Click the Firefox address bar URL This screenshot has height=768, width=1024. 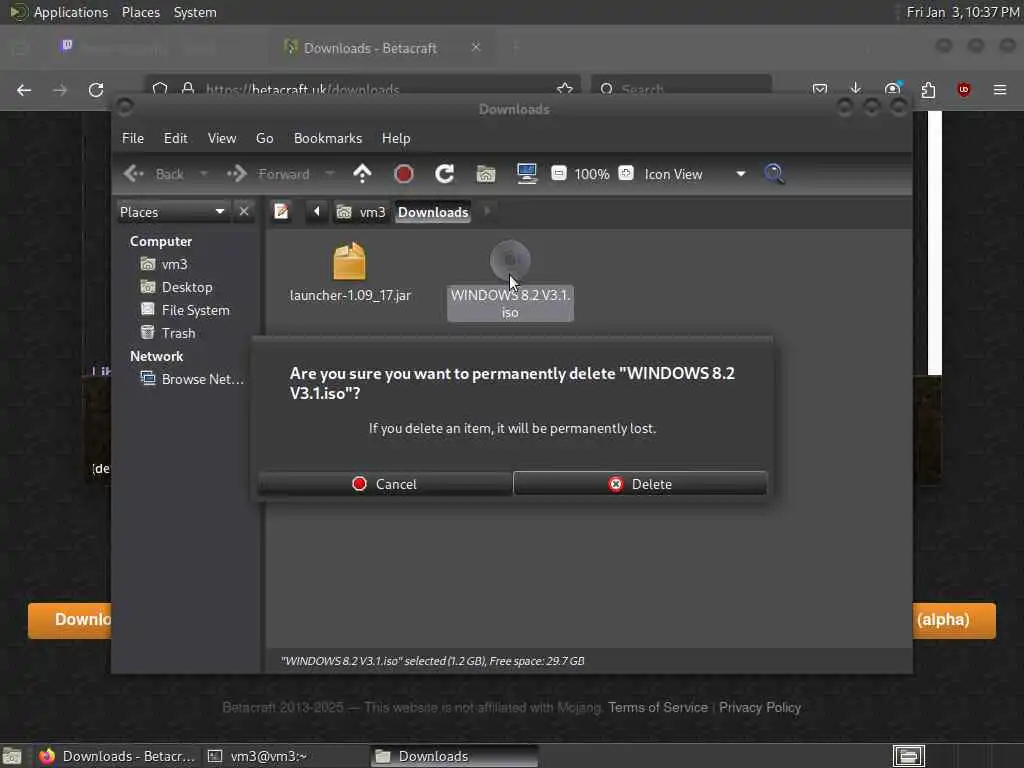(x=302, y=89)
